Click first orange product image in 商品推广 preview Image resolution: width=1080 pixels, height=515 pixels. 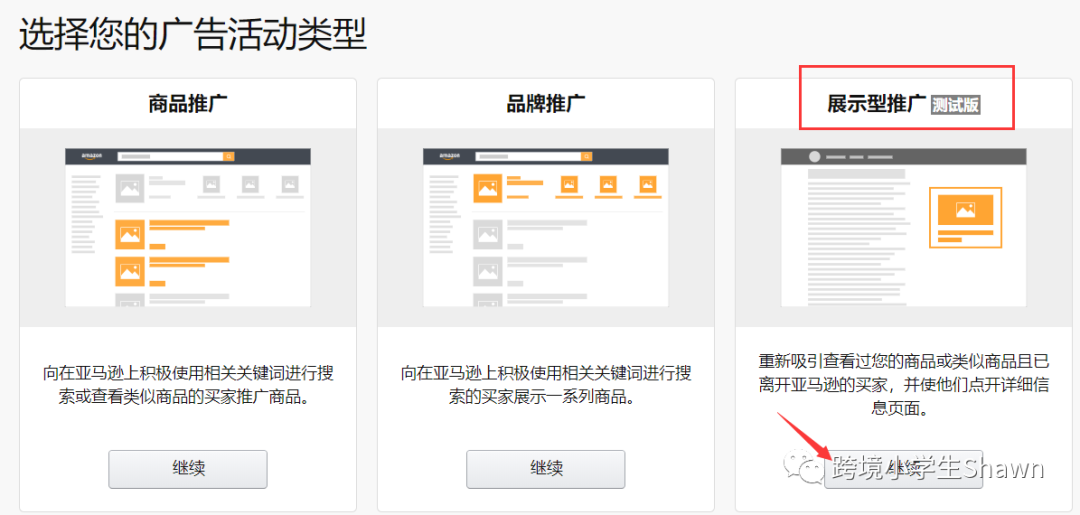(x=130, y=234)
